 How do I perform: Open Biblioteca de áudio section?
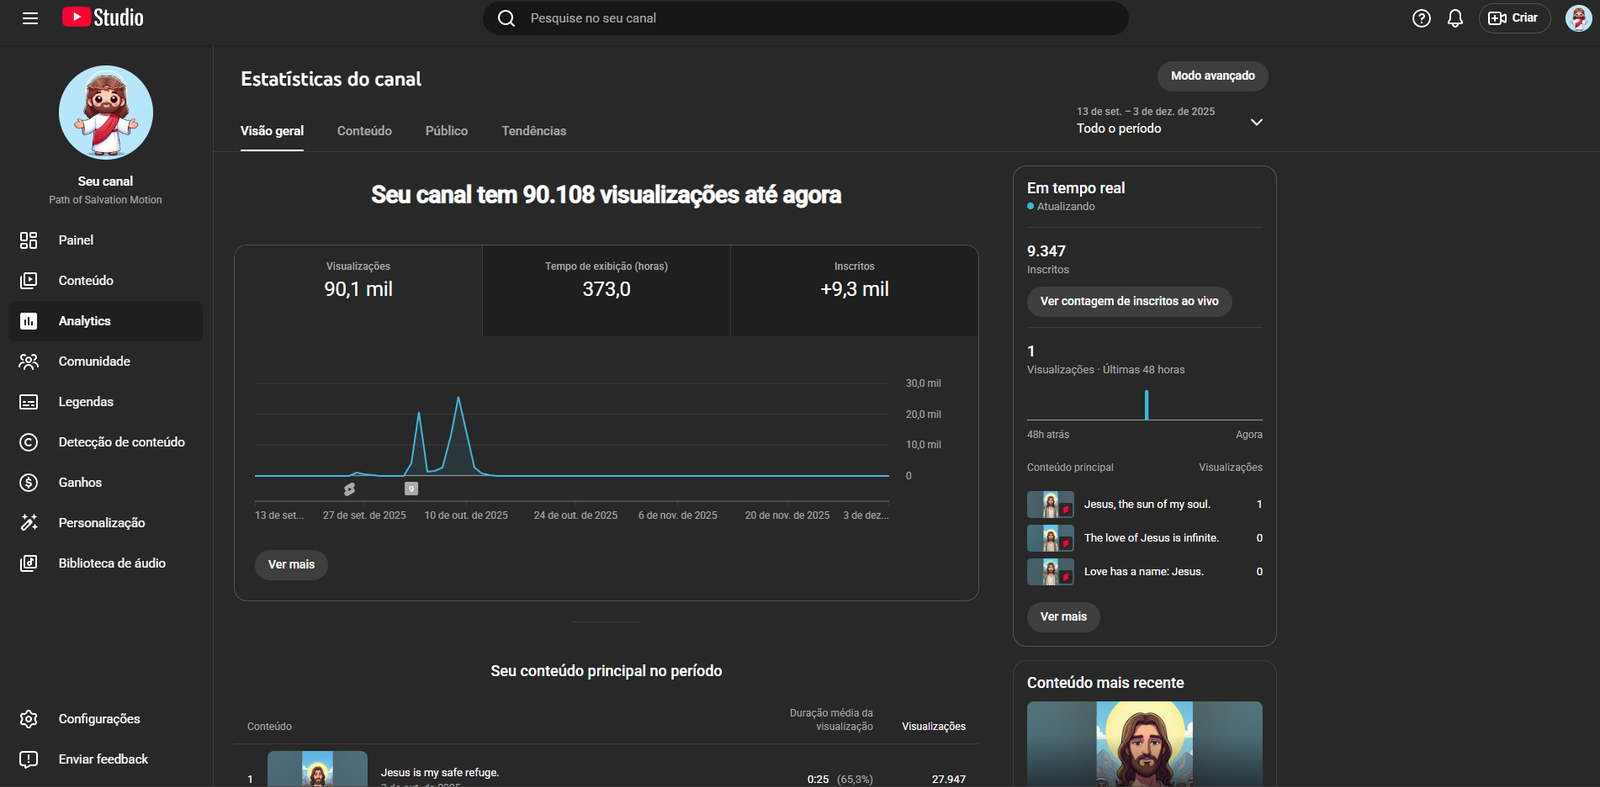[112, 563]
